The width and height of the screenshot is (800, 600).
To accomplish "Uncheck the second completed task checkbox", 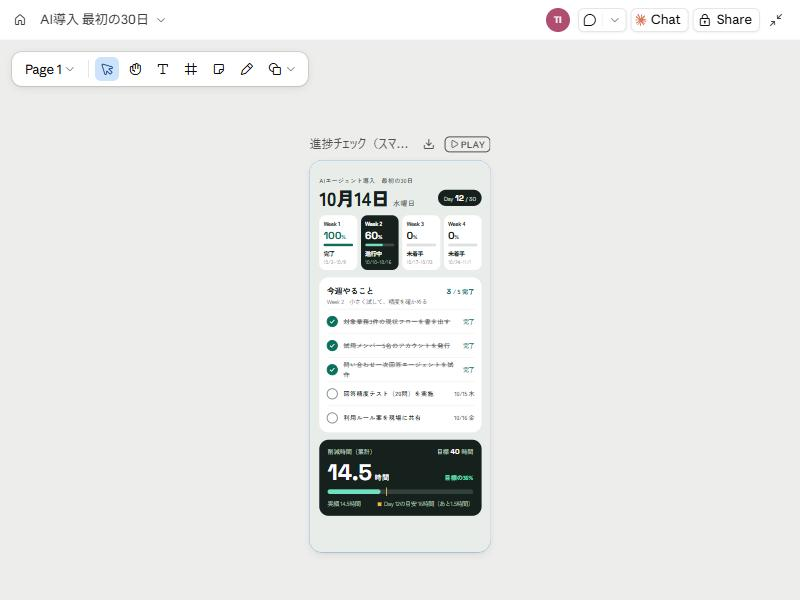I will 332,345.
